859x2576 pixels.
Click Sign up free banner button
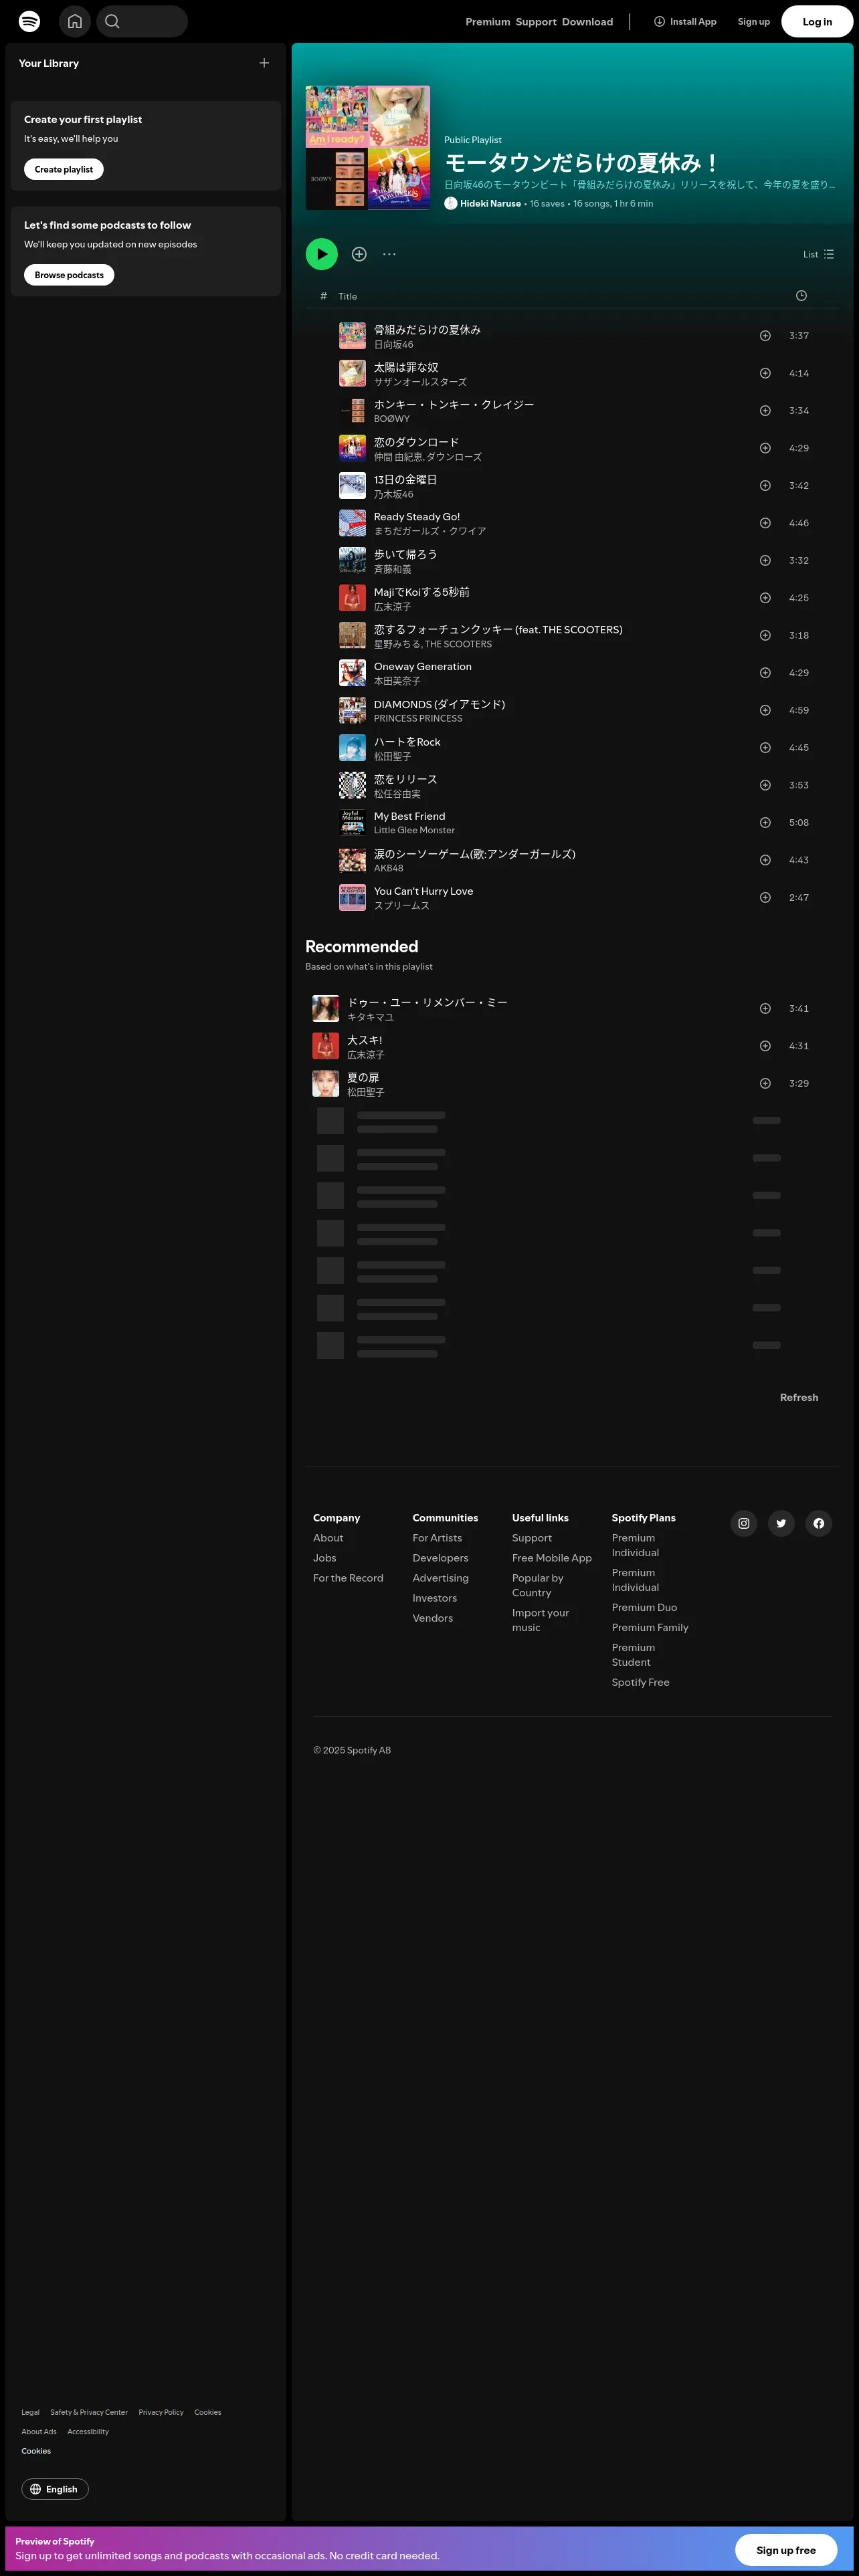(x=786, y=2550)
